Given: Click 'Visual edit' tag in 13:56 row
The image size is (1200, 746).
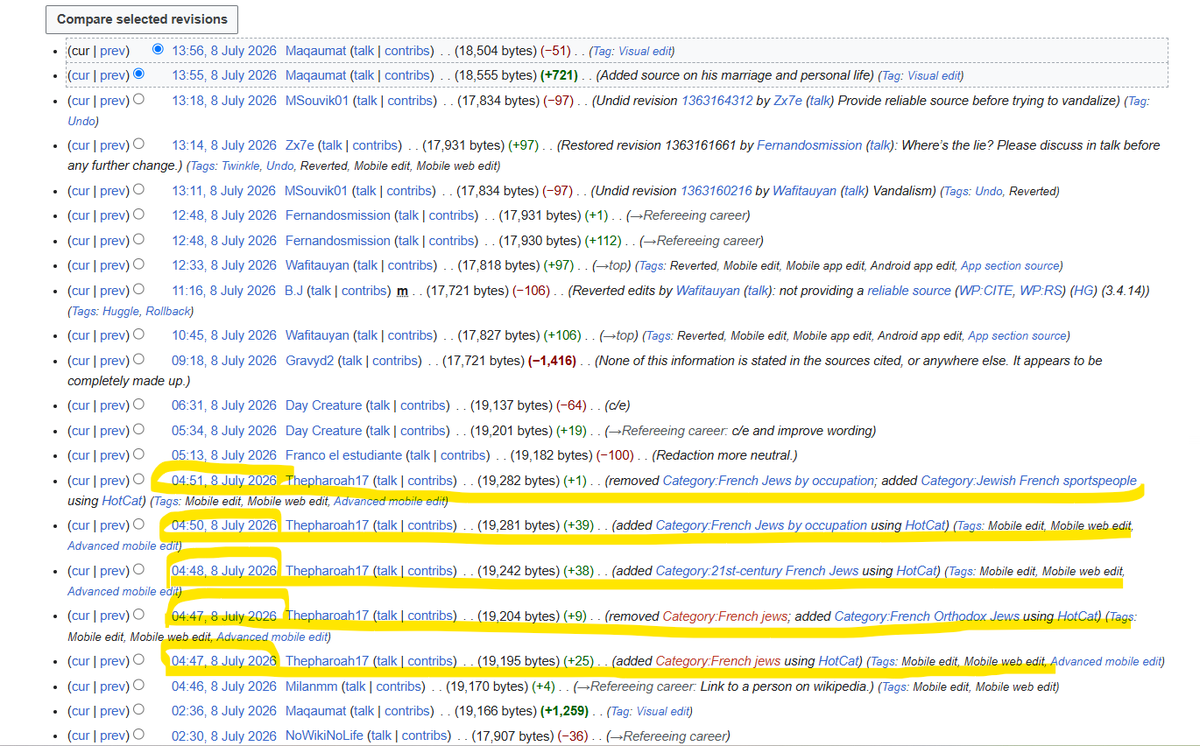Looking at the screenshot, I should coord(647,50).
